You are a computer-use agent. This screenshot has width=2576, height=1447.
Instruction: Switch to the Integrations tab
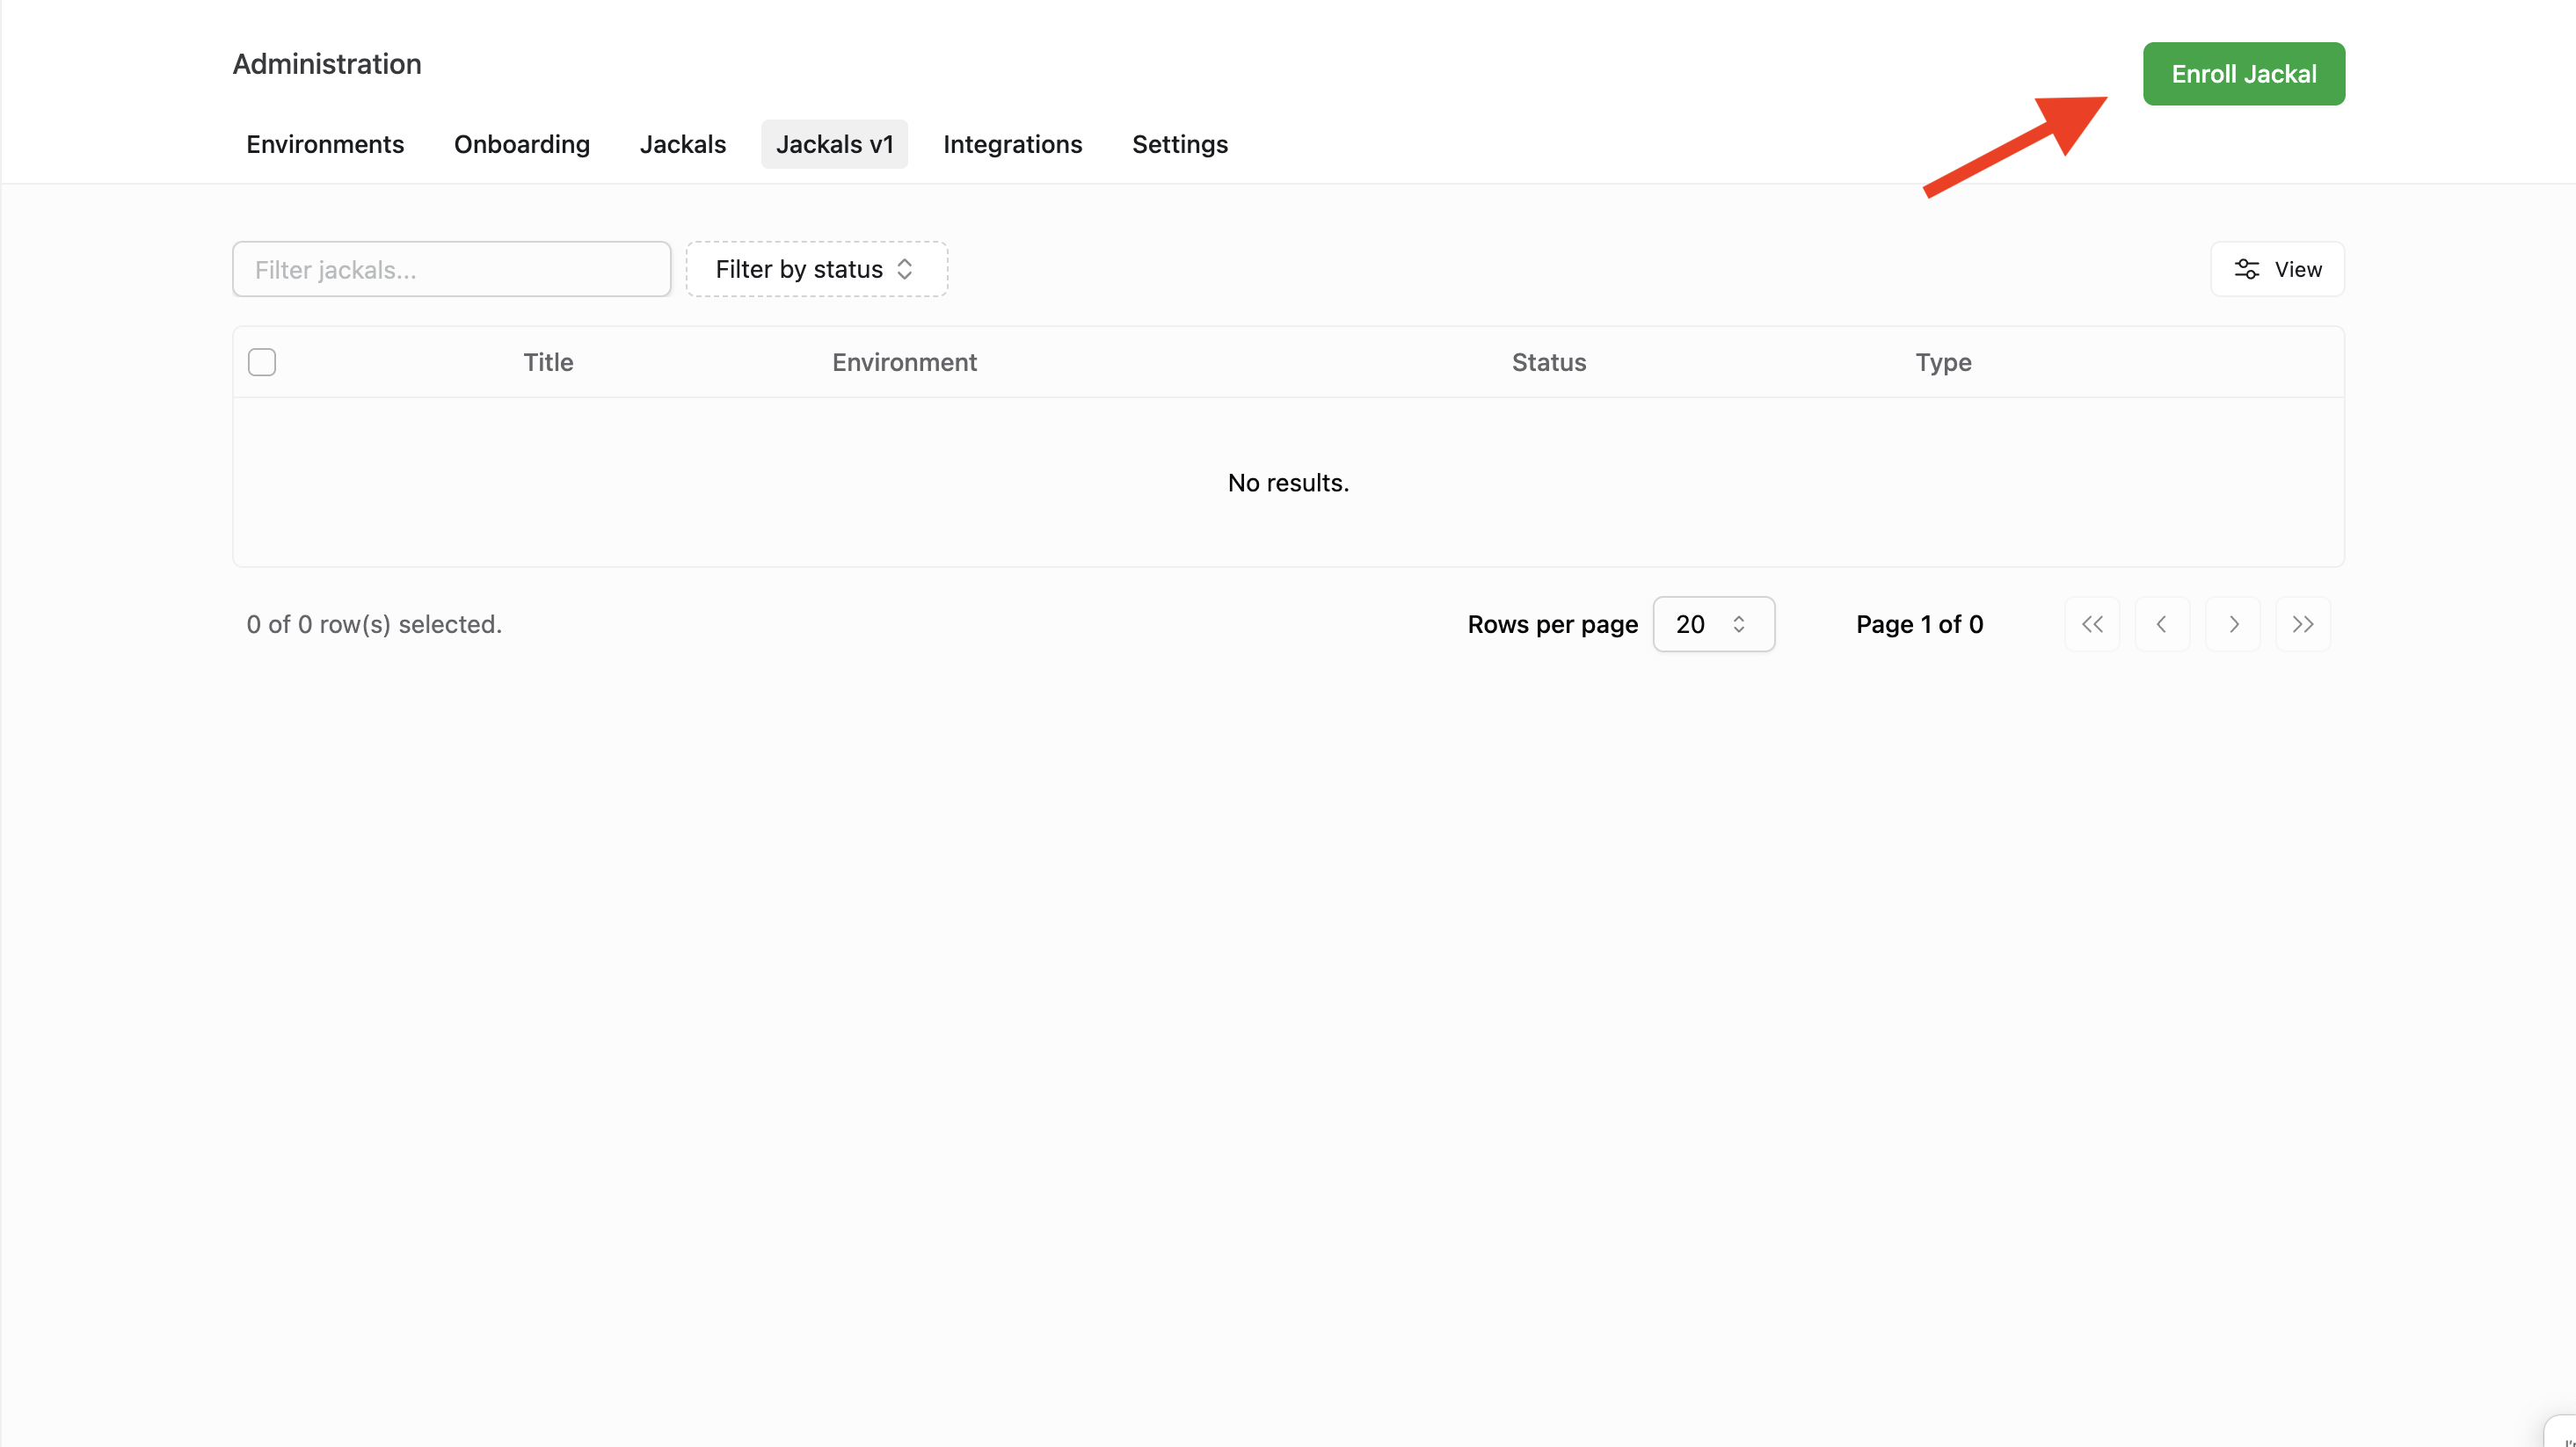[1012, 144]
